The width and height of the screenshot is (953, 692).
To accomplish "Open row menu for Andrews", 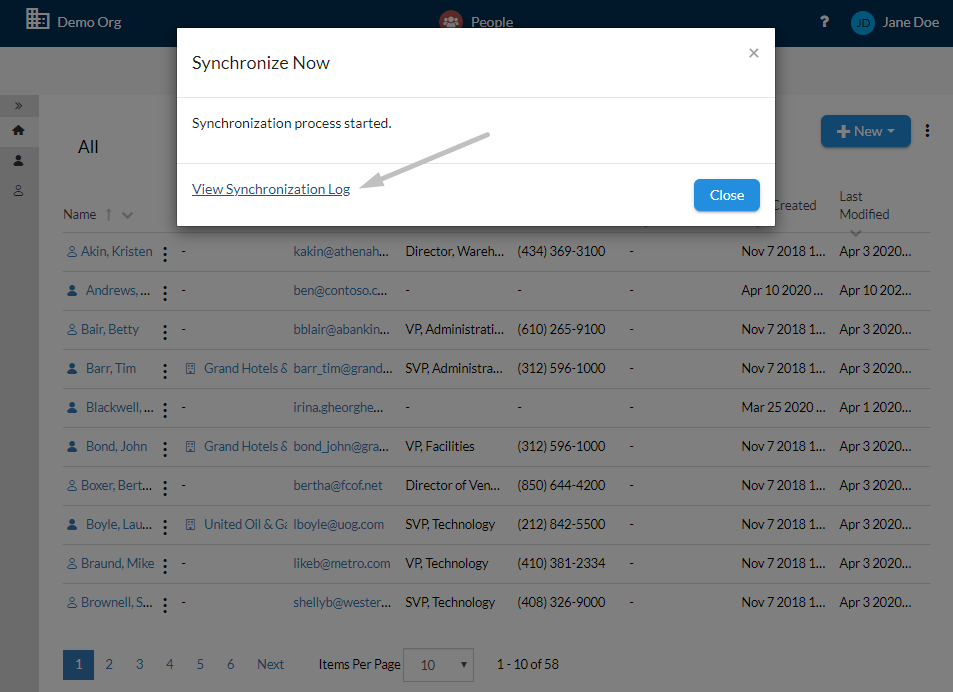I will pos(165,293).
